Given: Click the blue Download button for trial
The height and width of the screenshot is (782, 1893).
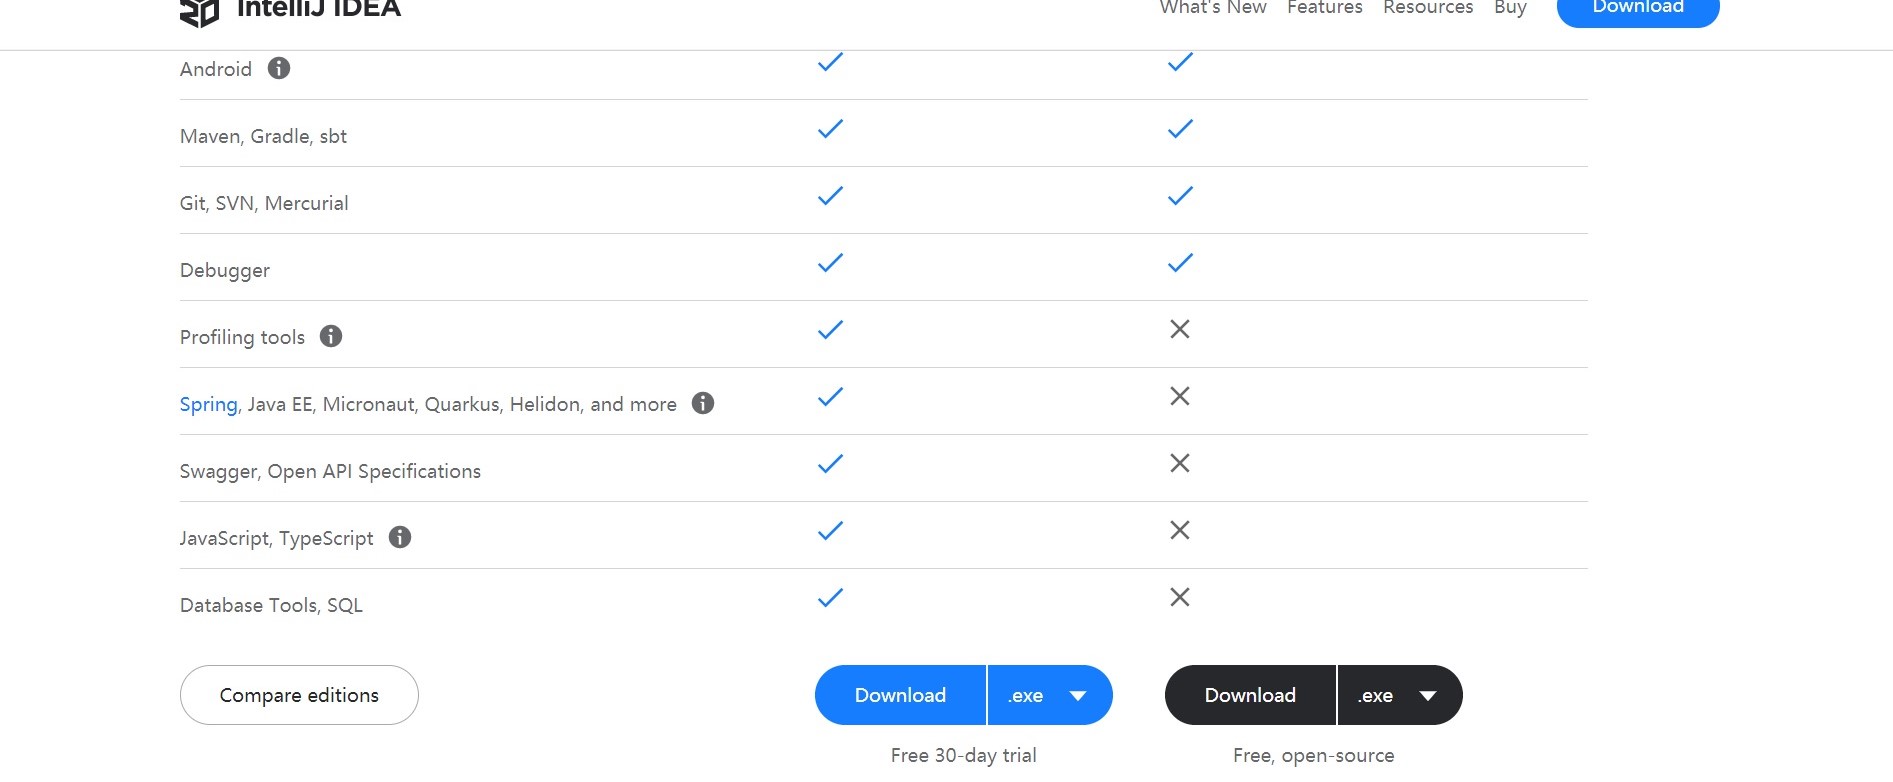Looking at the screenshot, I should click(x=900, y=695).
